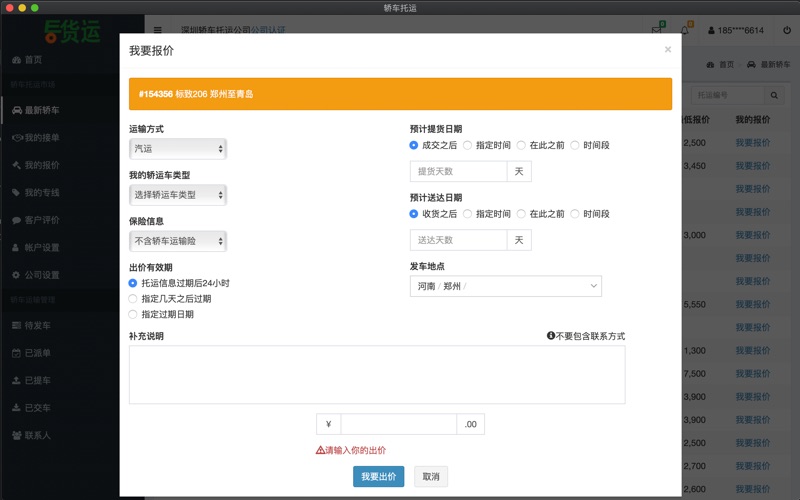Viewport: 800px width, 500px height.
Task: Open the 发车地点 location selector
Action: pyautogui.click(x=505, y=287)
